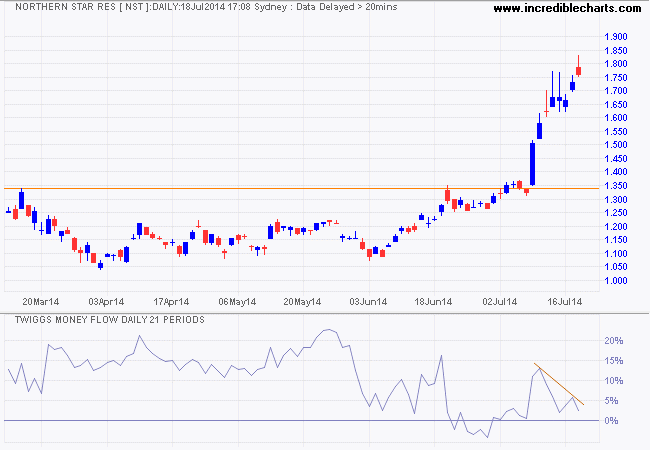The image size is (650, 450).
Task: Click the 1.900 price axis label
Action: [616, 37]
